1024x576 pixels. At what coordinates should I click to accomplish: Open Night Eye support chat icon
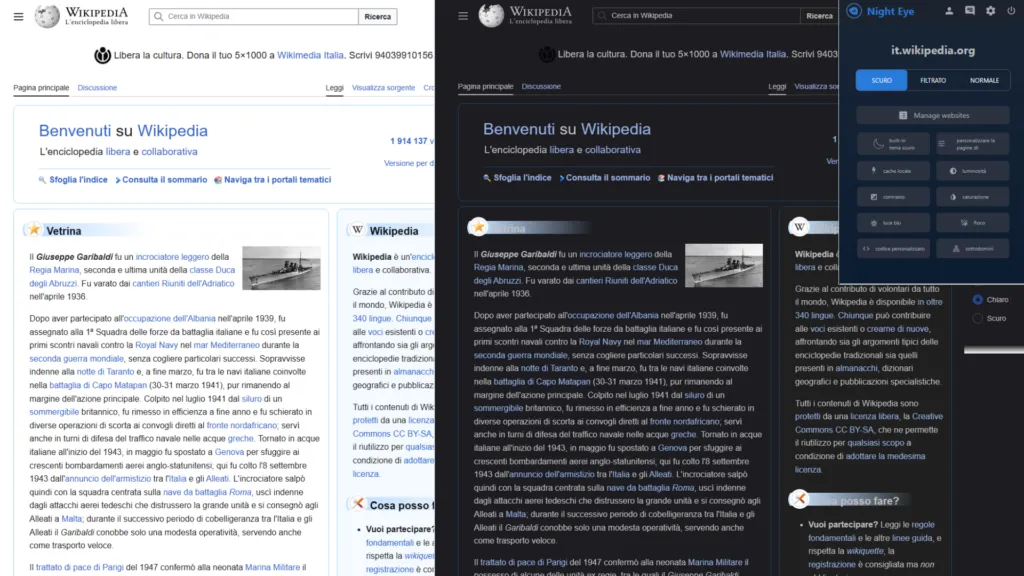tap(969, 11)
